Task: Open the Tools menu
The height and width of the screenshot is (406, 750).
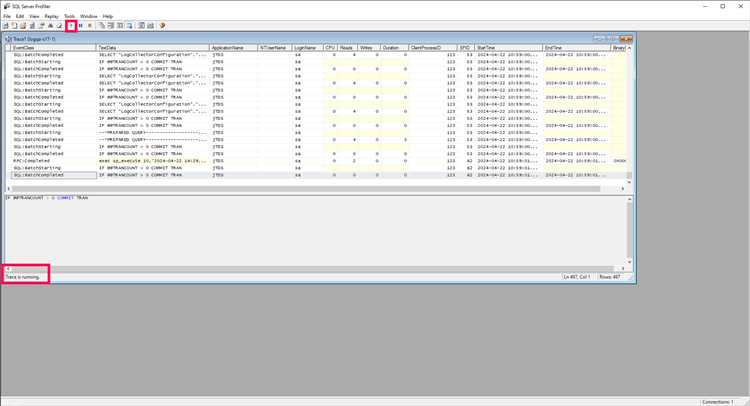Action: coord(69,16)
